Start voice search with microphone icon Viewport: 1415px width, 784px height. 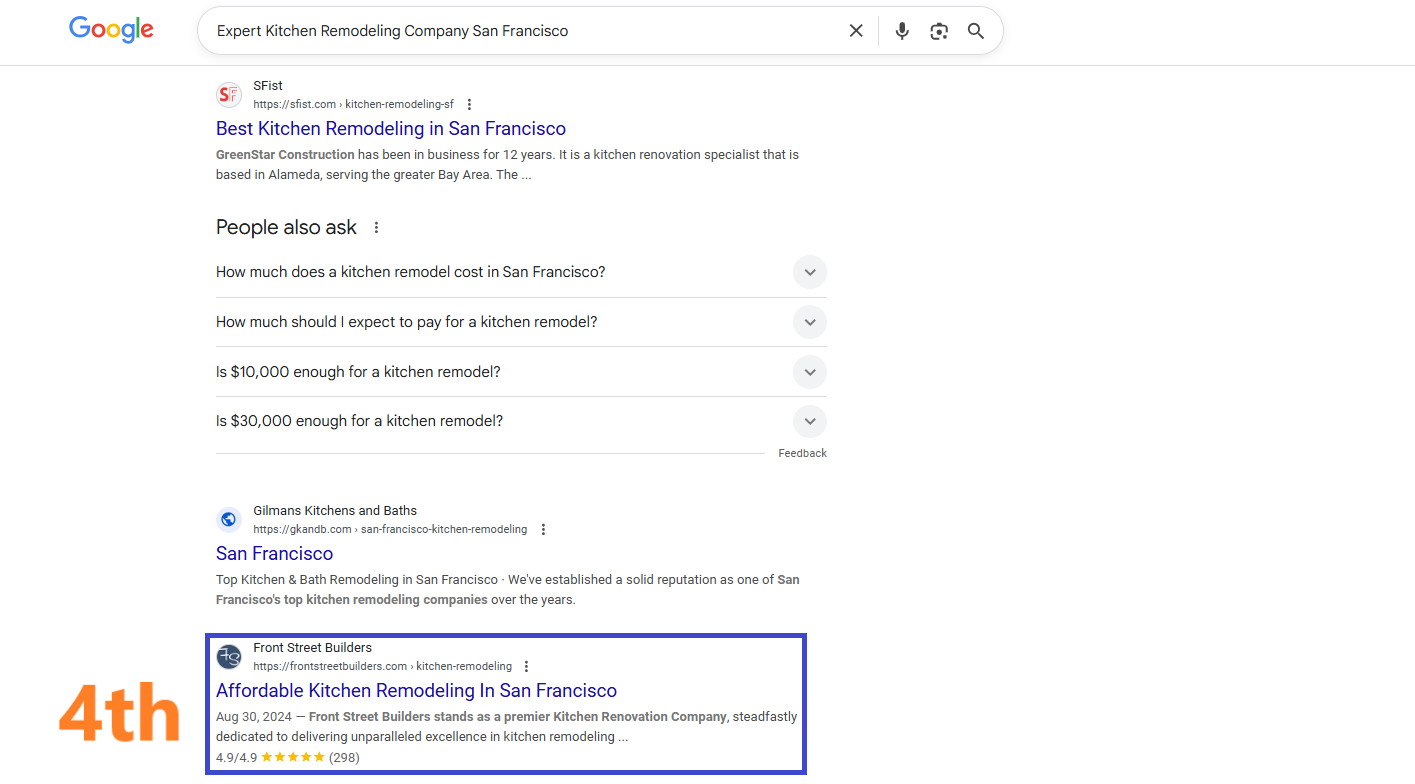[902, 31]
